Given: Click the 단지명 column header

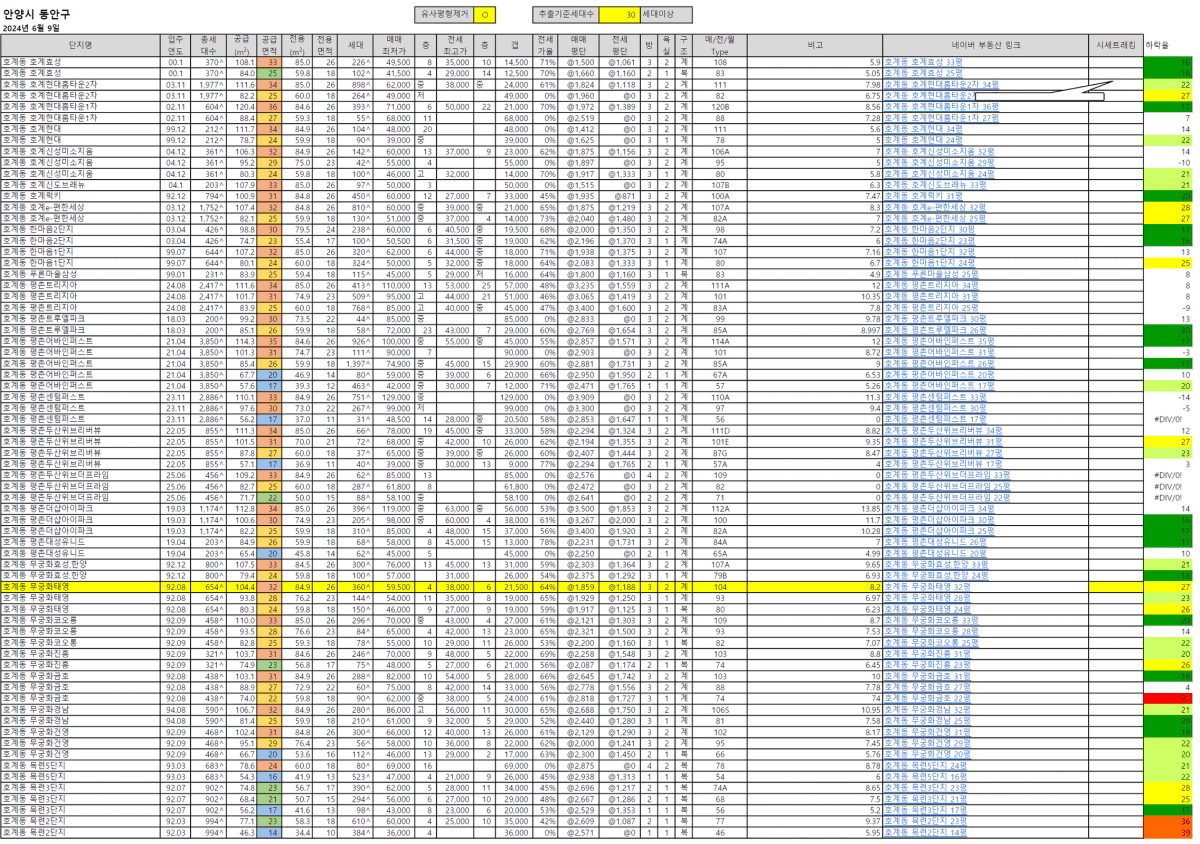Looking at the screenshot, I should tap(80, 45).
